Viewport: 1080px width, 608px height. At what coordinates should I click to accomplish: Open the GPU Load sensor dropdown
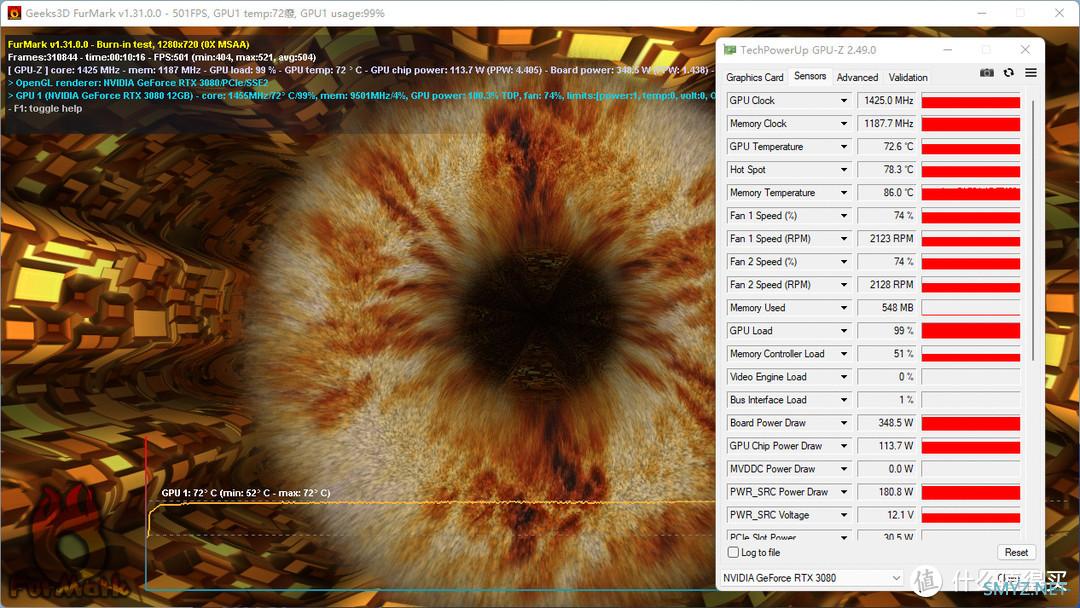coord(844,331)
